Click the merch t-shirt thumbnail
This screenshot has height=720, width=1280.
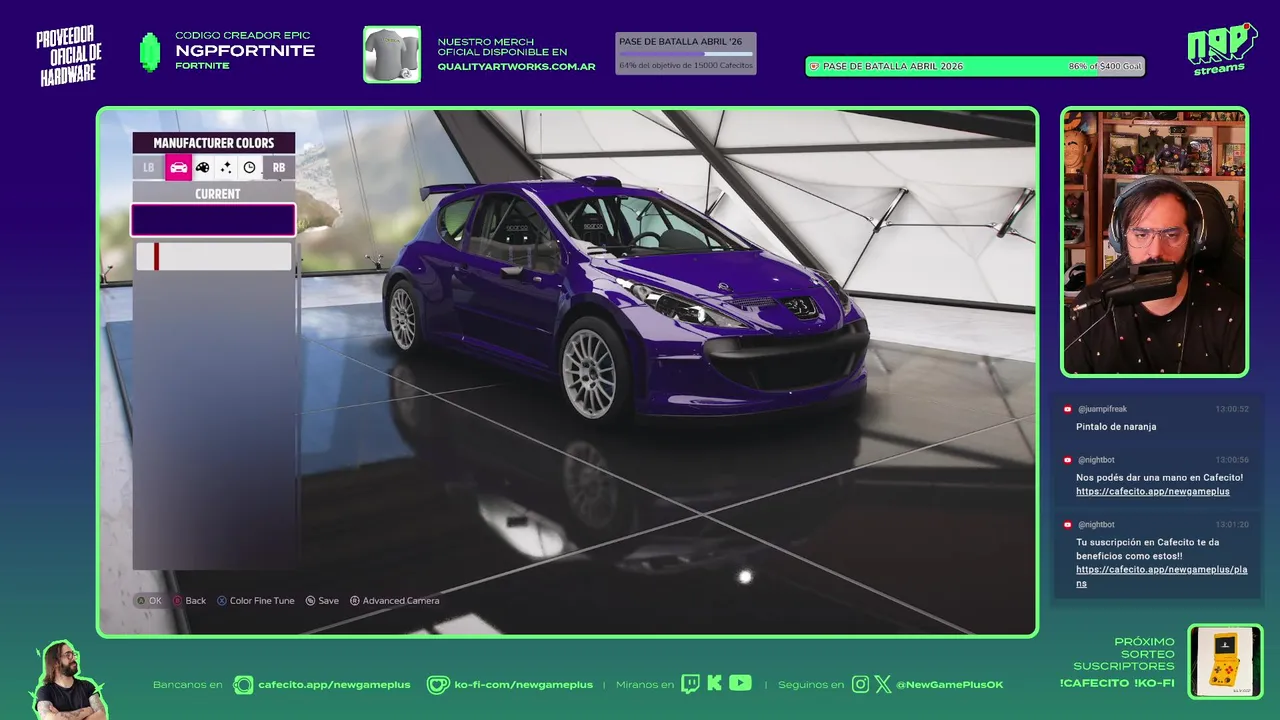click(x=392, y=54)
